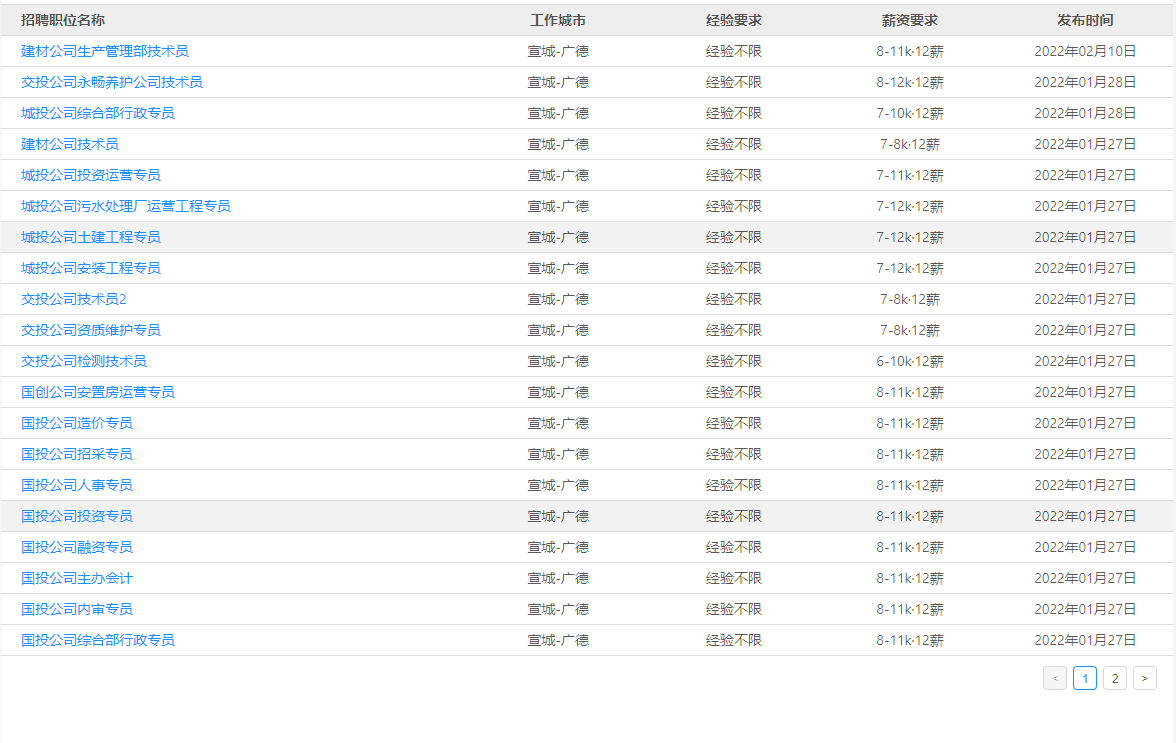Image resolution: width=1176 pixels, height=743 pixels.
Task: Click salary 6-10k·12薪
Action: 910,361
